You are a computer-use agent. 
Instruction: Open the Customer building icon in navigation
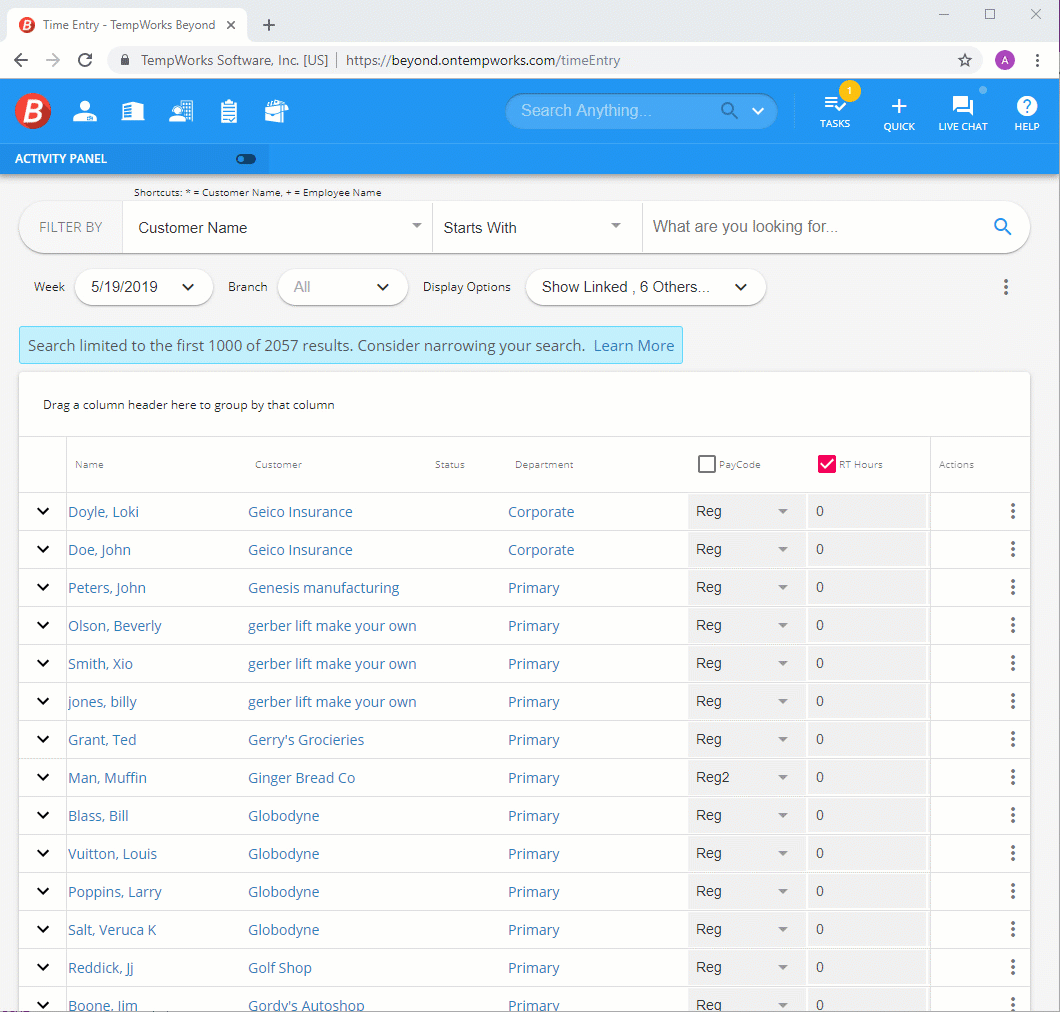click(132, 112)
